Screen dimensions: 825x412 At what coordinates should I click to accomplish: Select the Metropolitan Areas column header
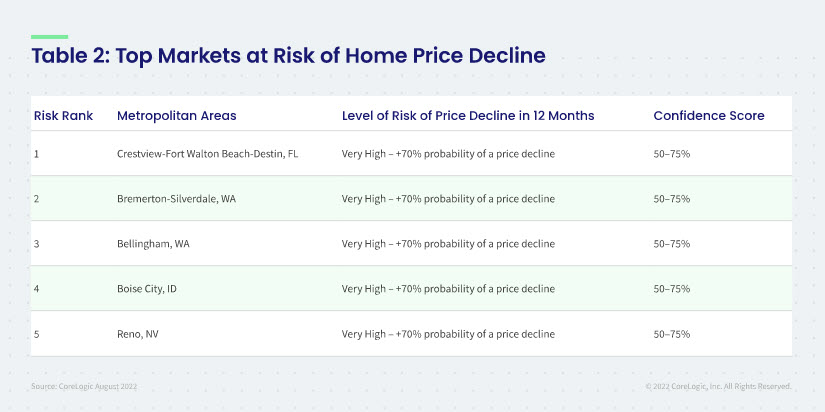pos(177,116)
